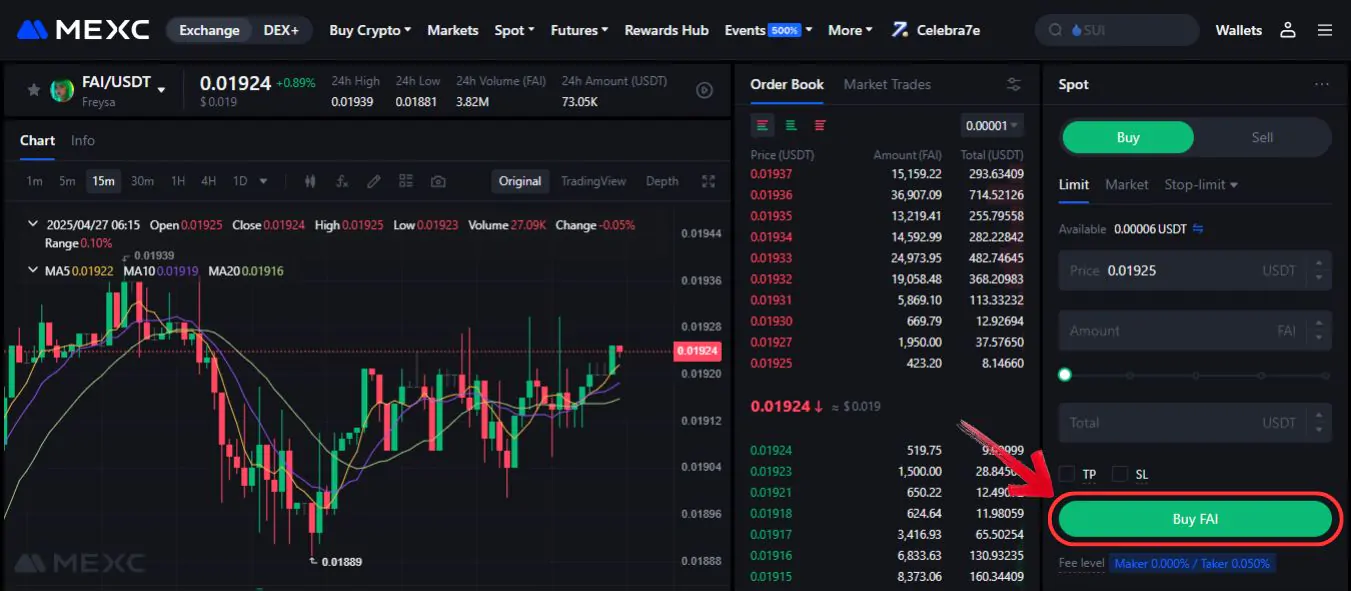The image size is (1351, 591).
Task: Click the Buy FAI button
Action: point(1195,519)
